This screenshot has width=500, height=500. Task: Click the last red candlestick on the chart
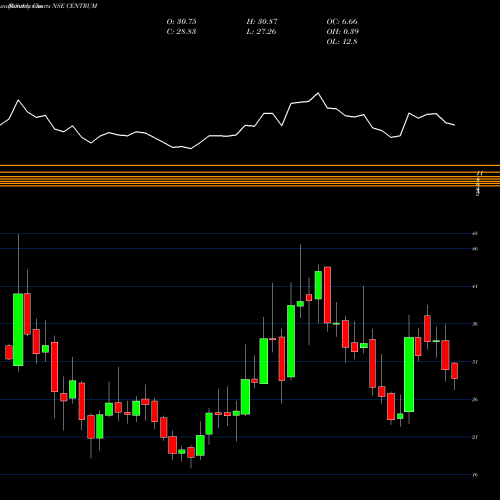[x=455, y=371]
